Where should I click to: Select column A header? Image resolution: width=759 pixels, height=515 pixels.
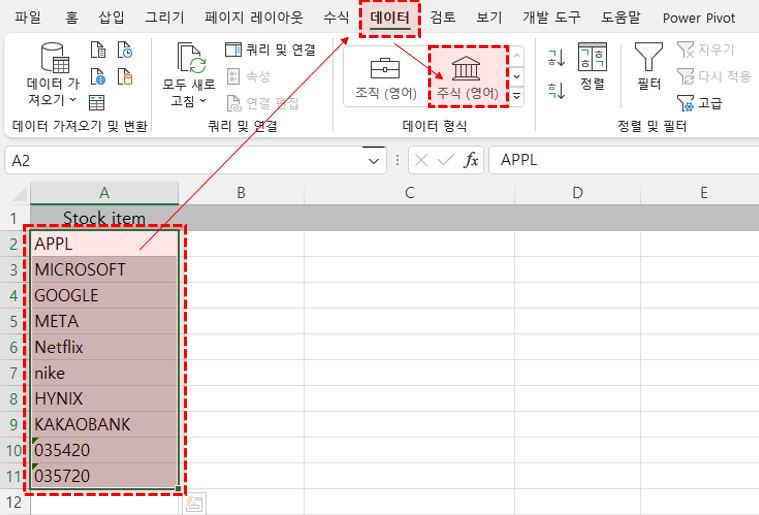[x=104, y=193]
